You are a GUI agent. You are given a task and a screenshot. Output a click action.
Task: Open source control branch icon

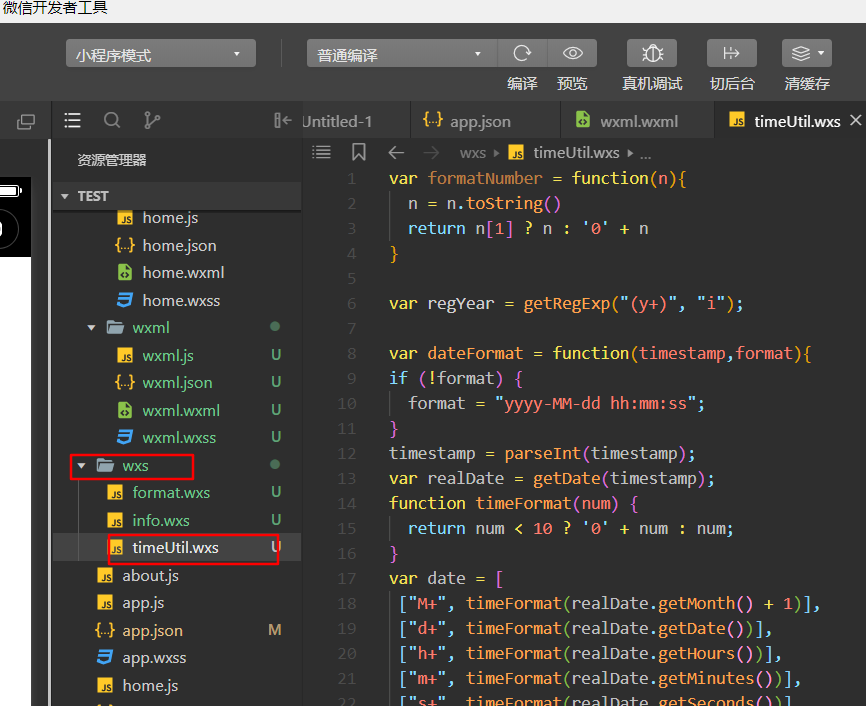(x=152, y=121)
